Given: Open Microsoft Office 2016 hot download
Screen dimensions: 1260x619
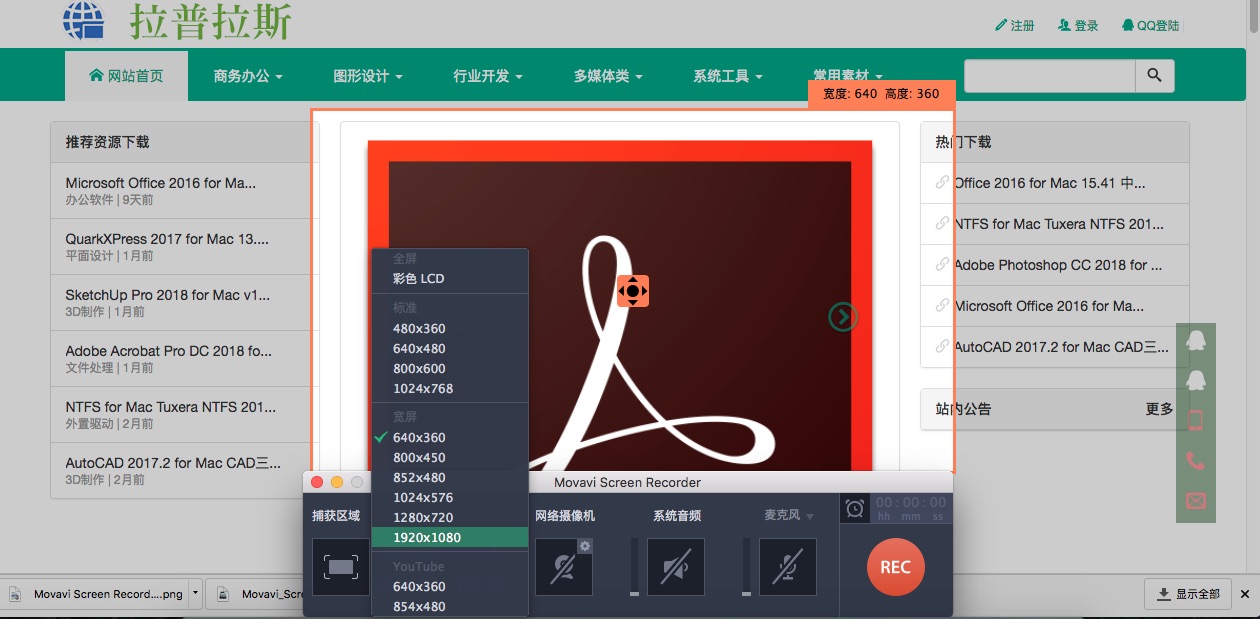Looking at the screenshot, I should tap(1049, 306).
